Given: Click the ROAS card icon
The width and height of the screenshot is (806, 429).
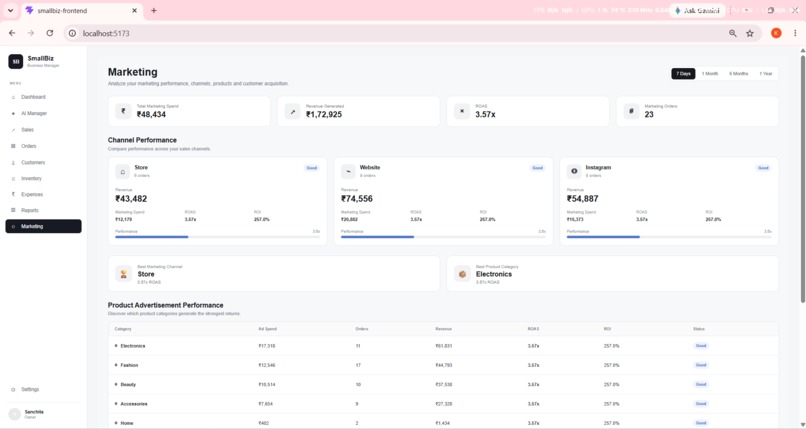Looking at the screenshot, I should (x=462, y=111).
